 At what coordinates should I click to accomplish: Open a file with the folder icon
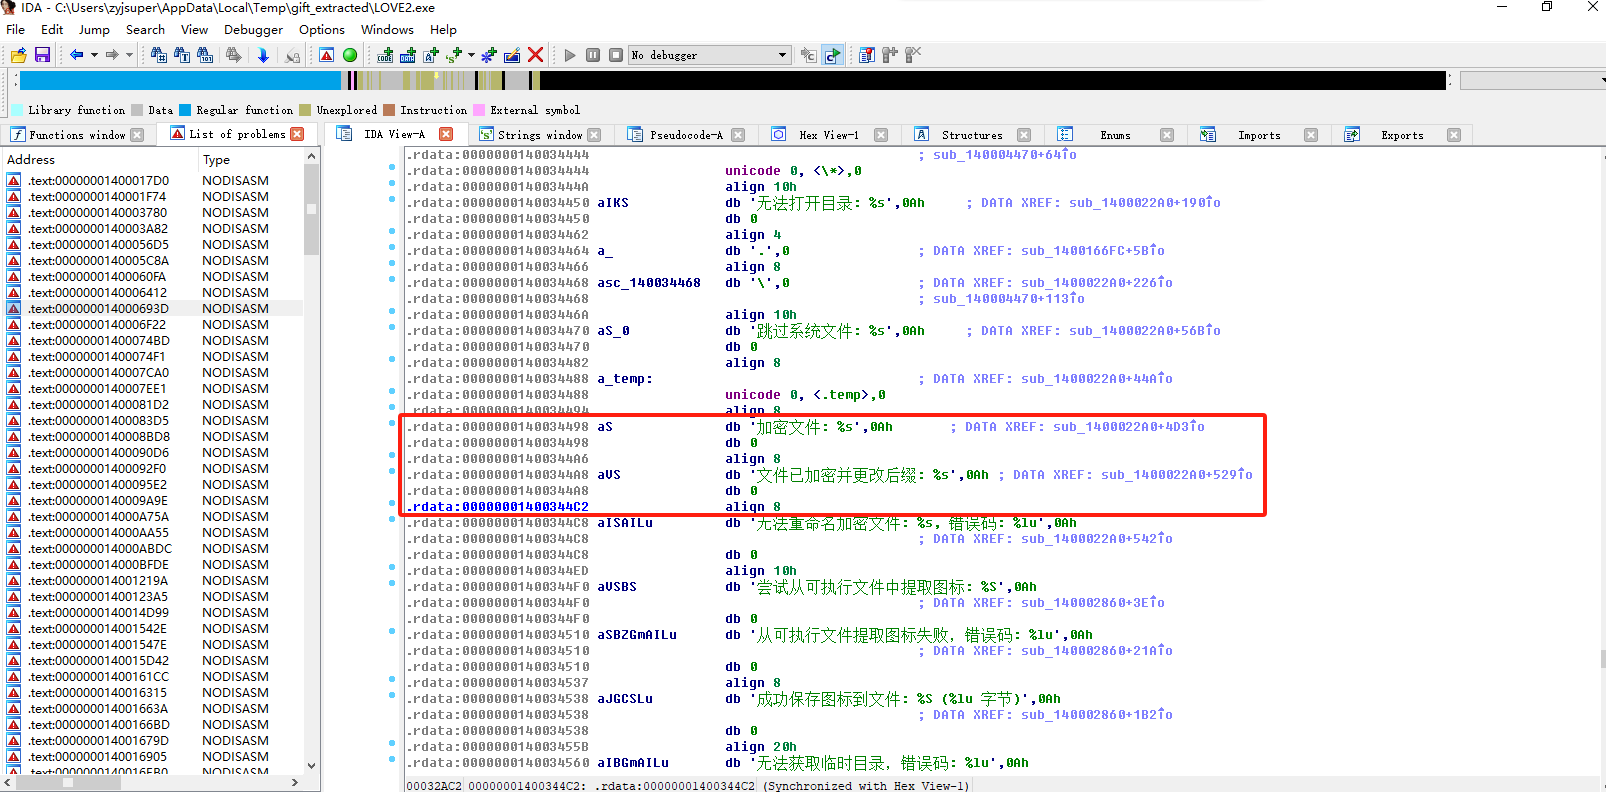(19, 55)
